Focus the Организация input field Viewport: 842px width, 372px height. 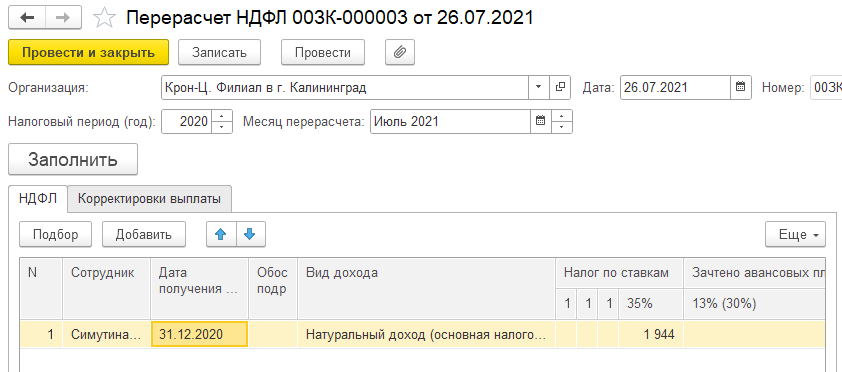click(x=345, y=87)
